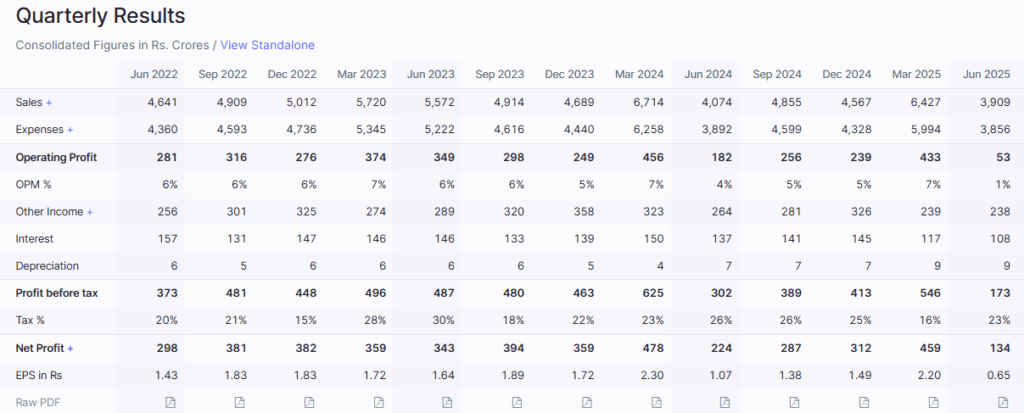Viewport: 1024px width, 413px height.
Task: Expand the Expenses row breakdown
Action: [x=70, y=130]
